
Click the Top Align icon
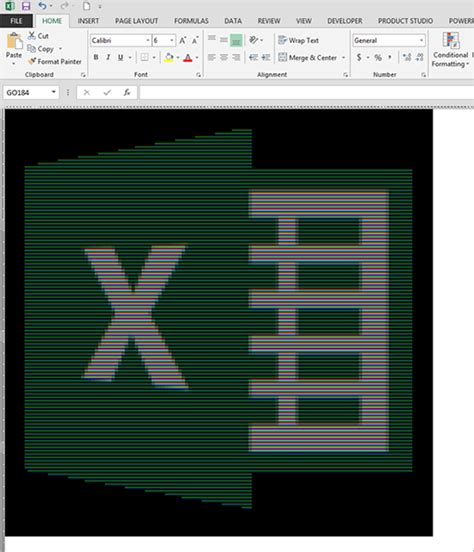click(x=212, y=39)
